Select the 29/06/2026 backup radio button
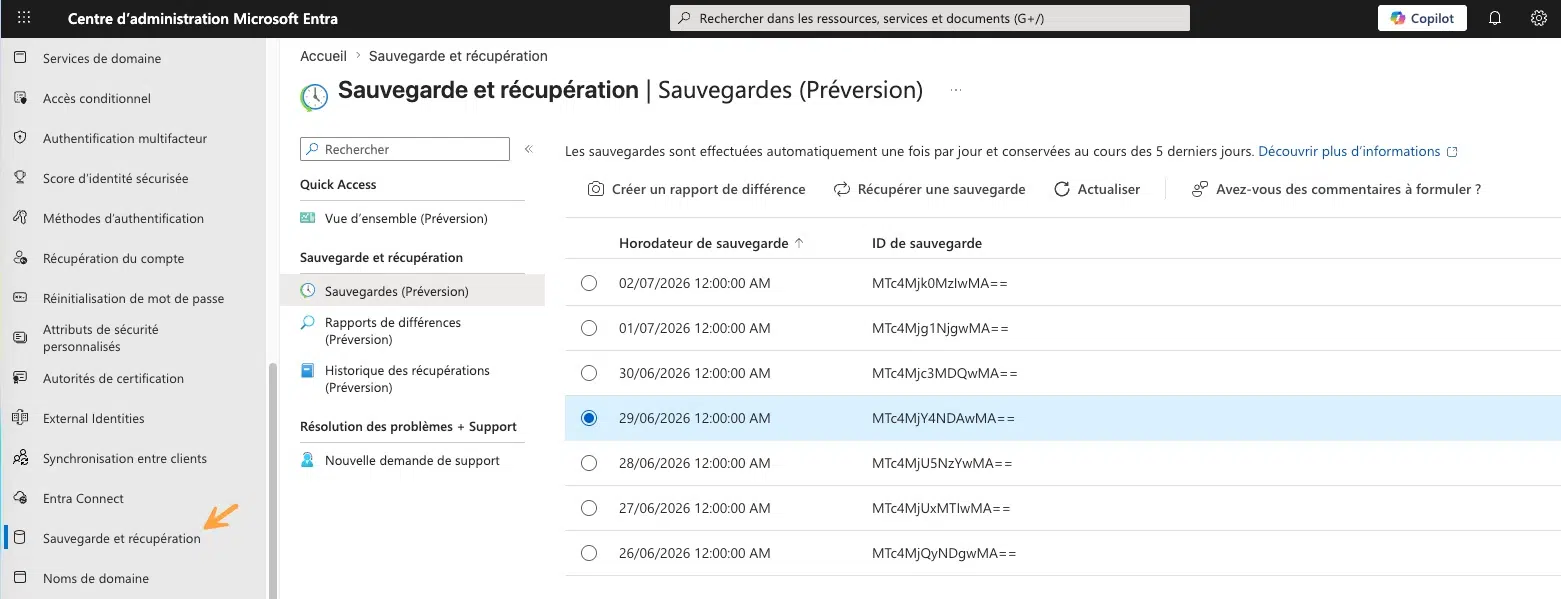The image size is (1561, 599). (589, 418)
